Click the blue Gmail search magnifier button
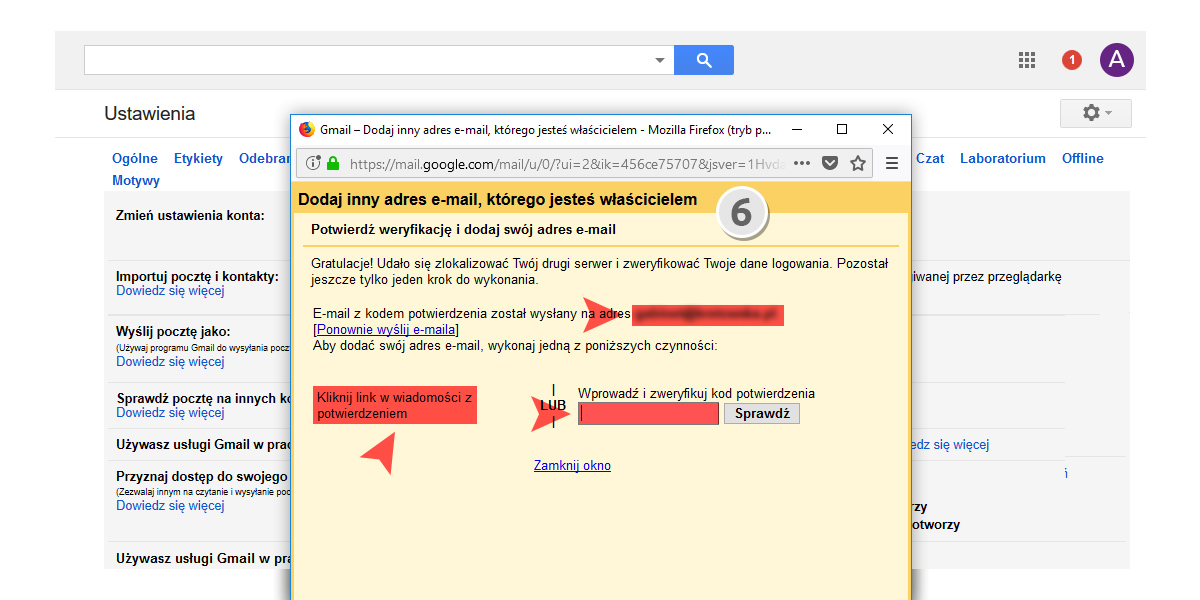 [x=704, y=60]
